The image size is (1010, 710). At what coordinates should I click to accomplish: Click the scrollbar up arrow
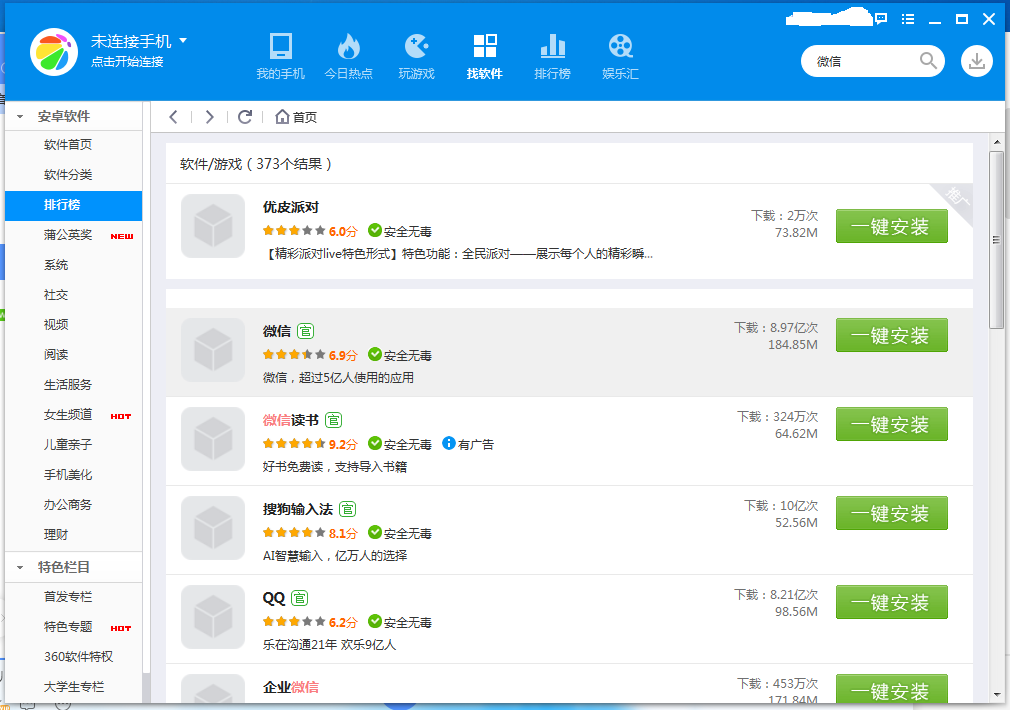[996, 142]
